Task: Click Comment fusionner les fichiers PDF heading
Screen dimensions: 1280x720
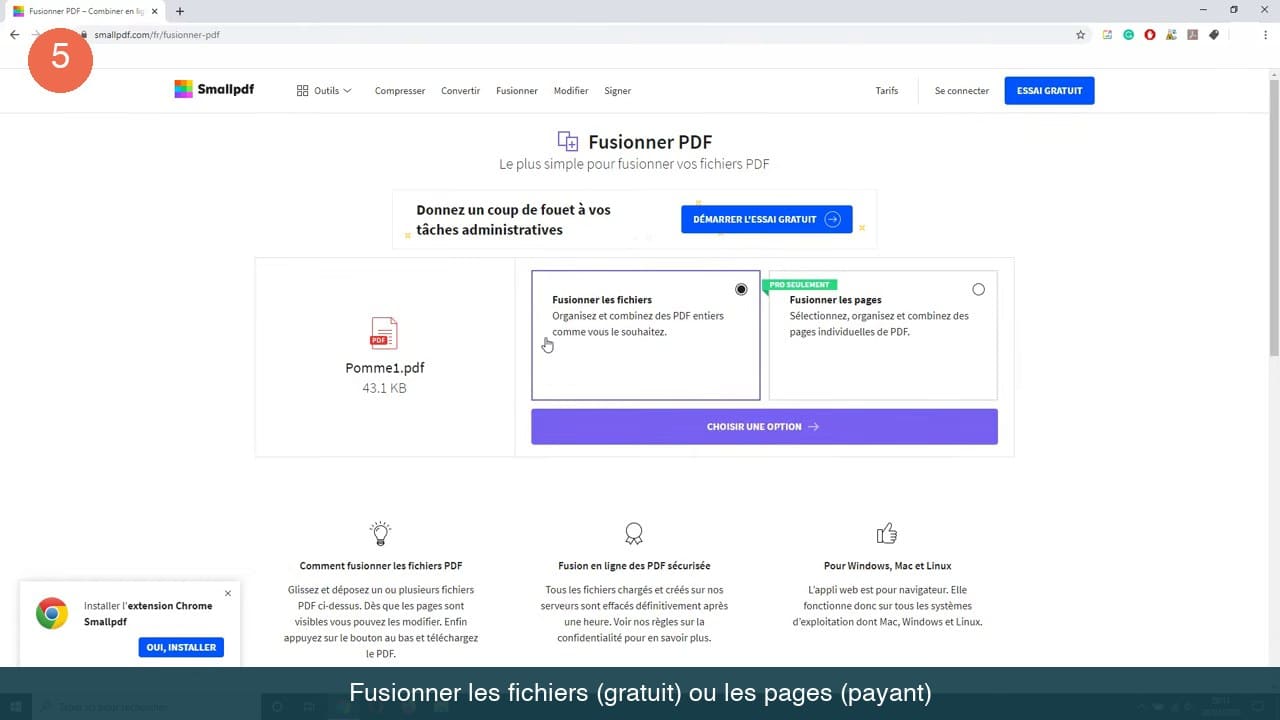Action: [x=381, y=566]
